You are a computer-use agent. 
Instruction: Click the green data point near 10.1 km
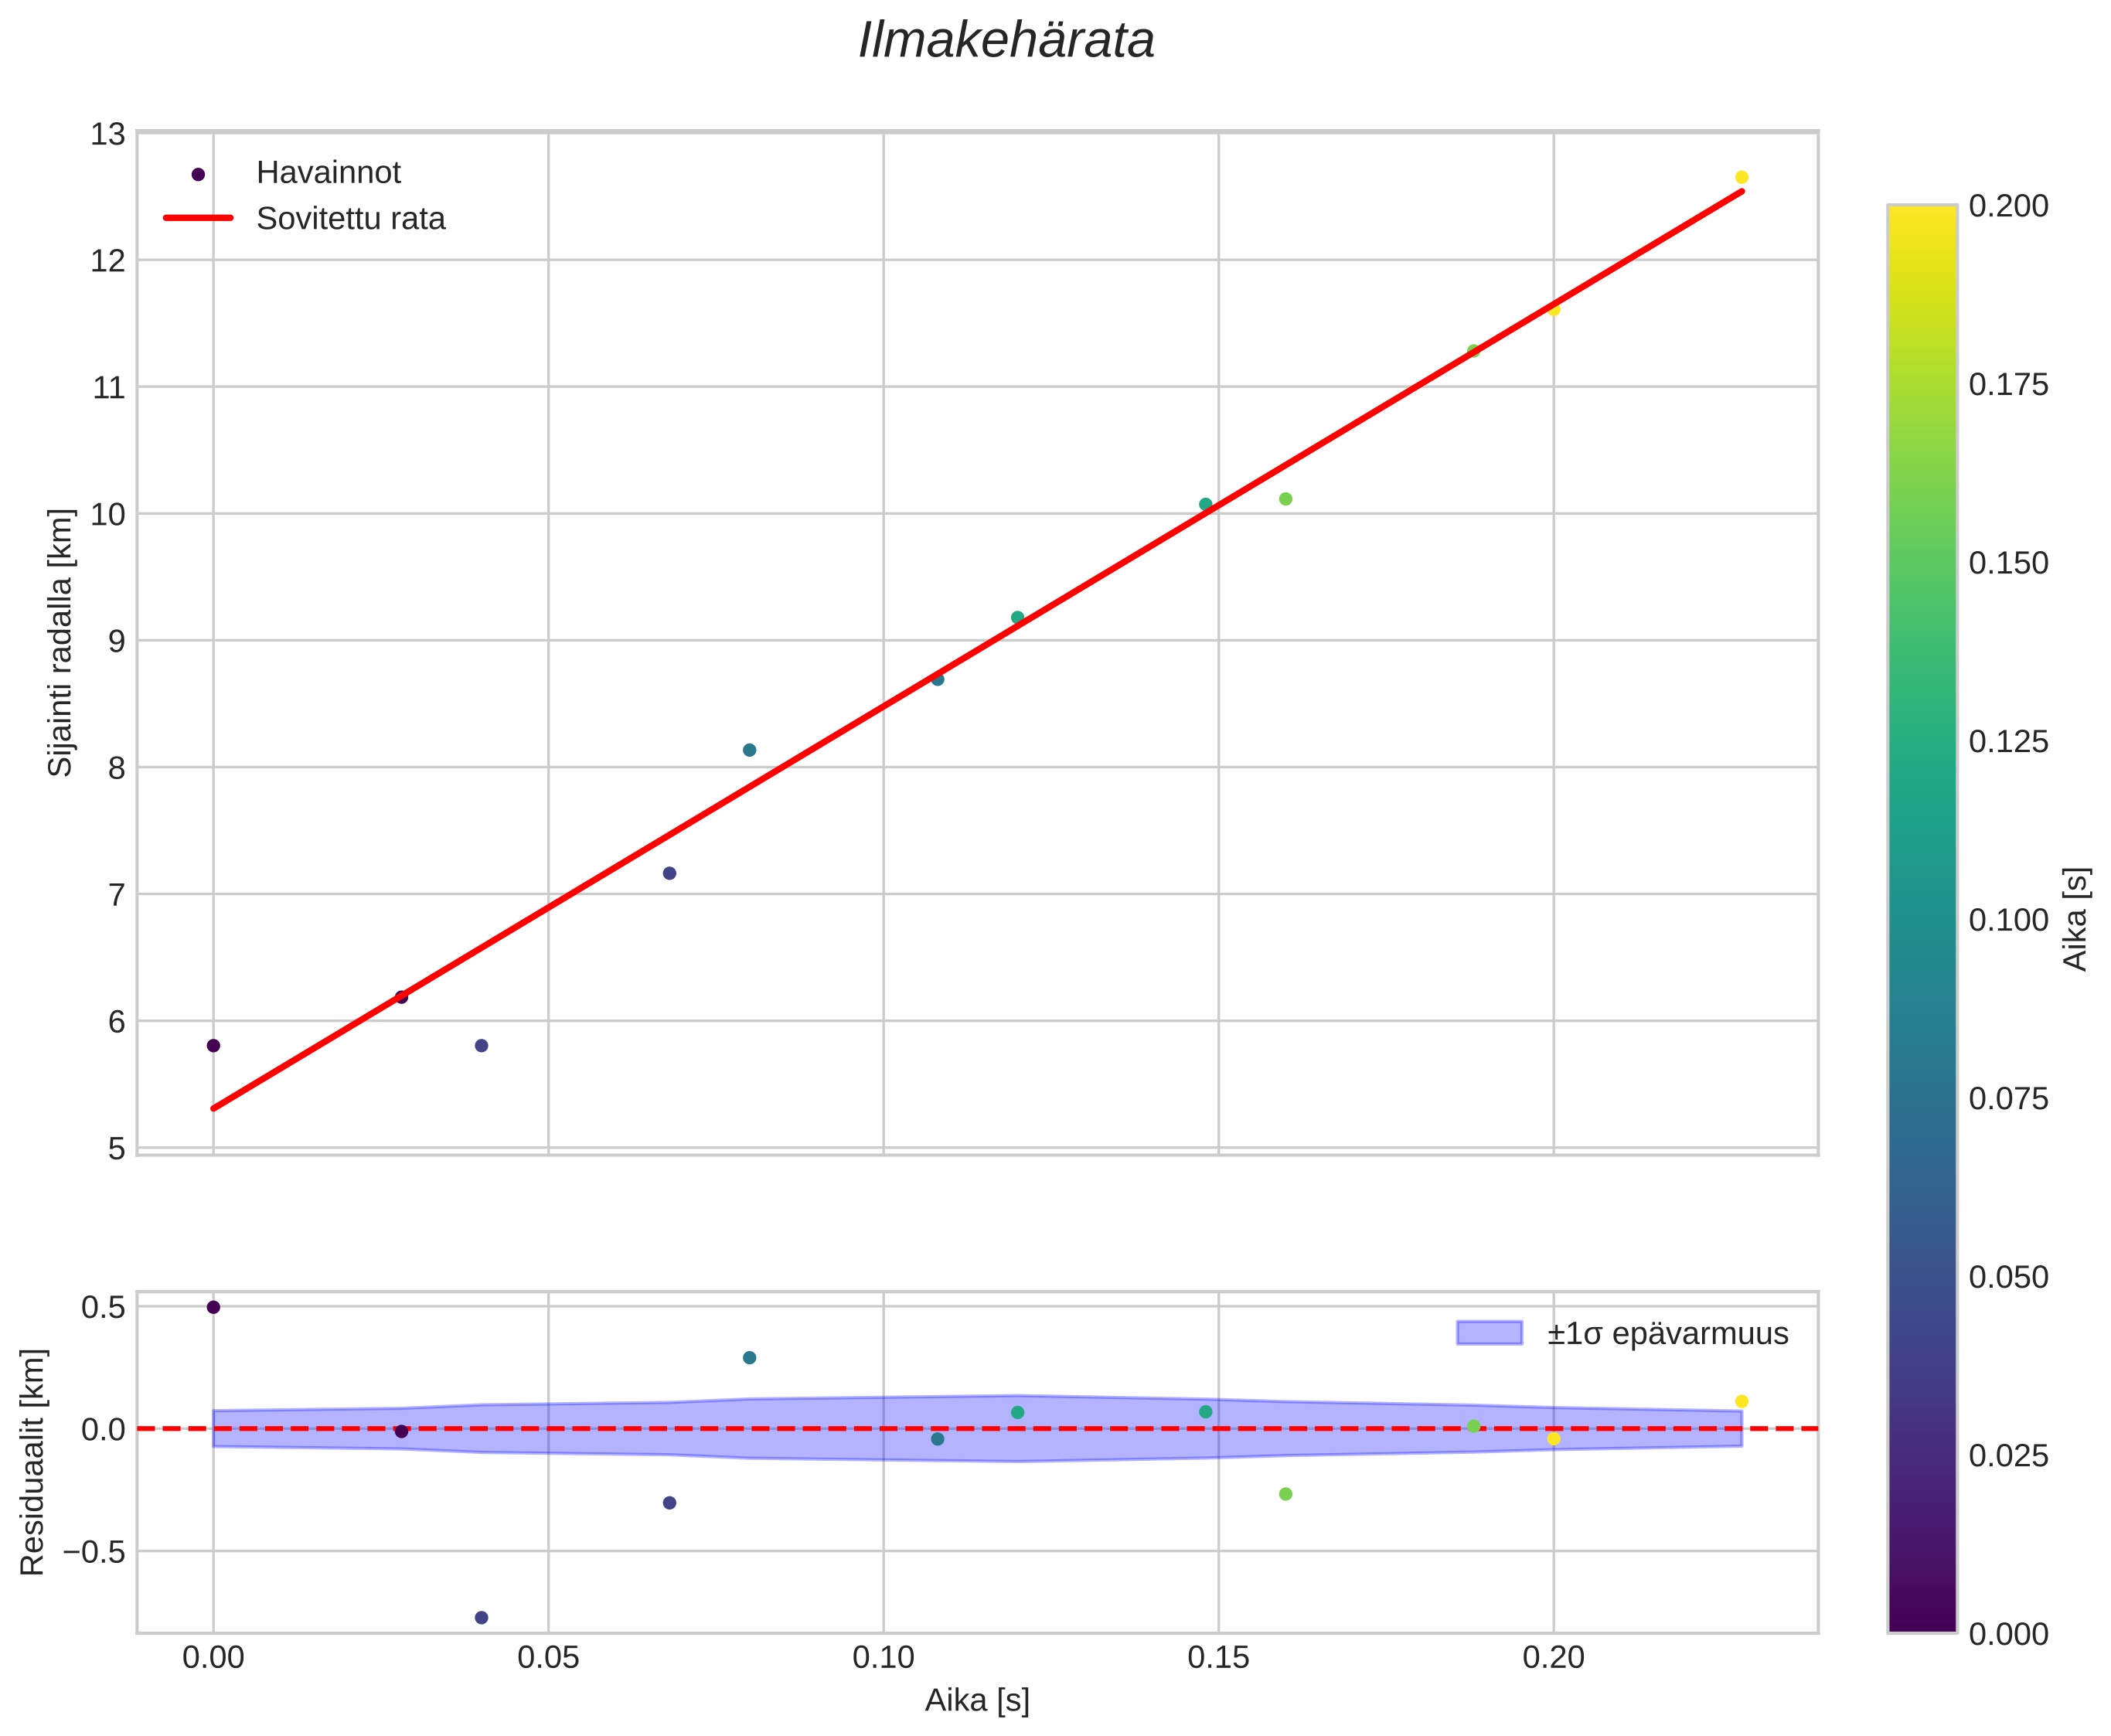1285,499
